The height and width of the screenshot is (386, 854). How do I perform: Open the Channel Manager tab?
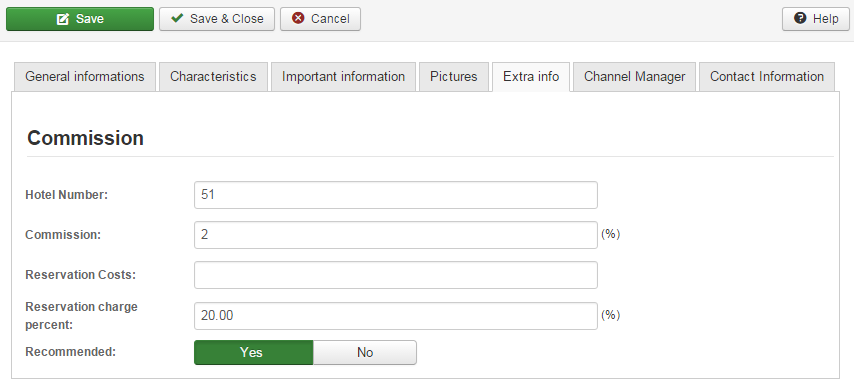coord(635,77)
